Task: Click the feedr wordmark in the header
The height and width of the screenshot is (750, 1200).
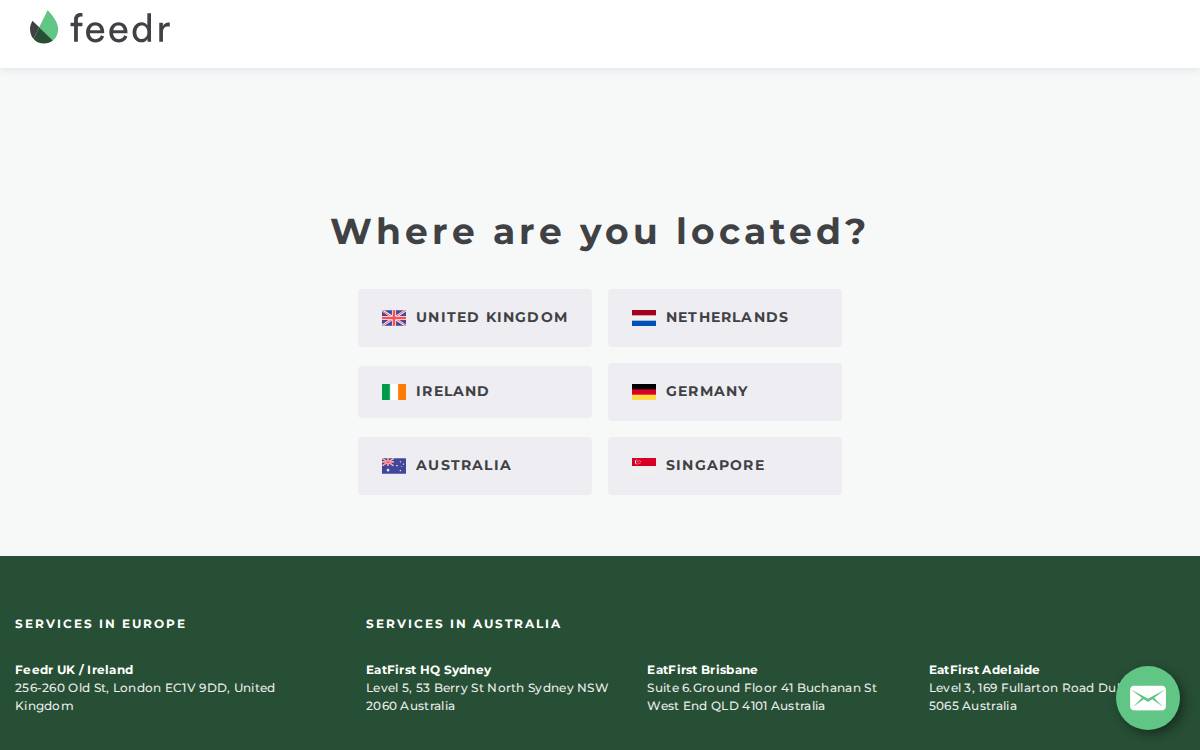Action: (120, 28)
